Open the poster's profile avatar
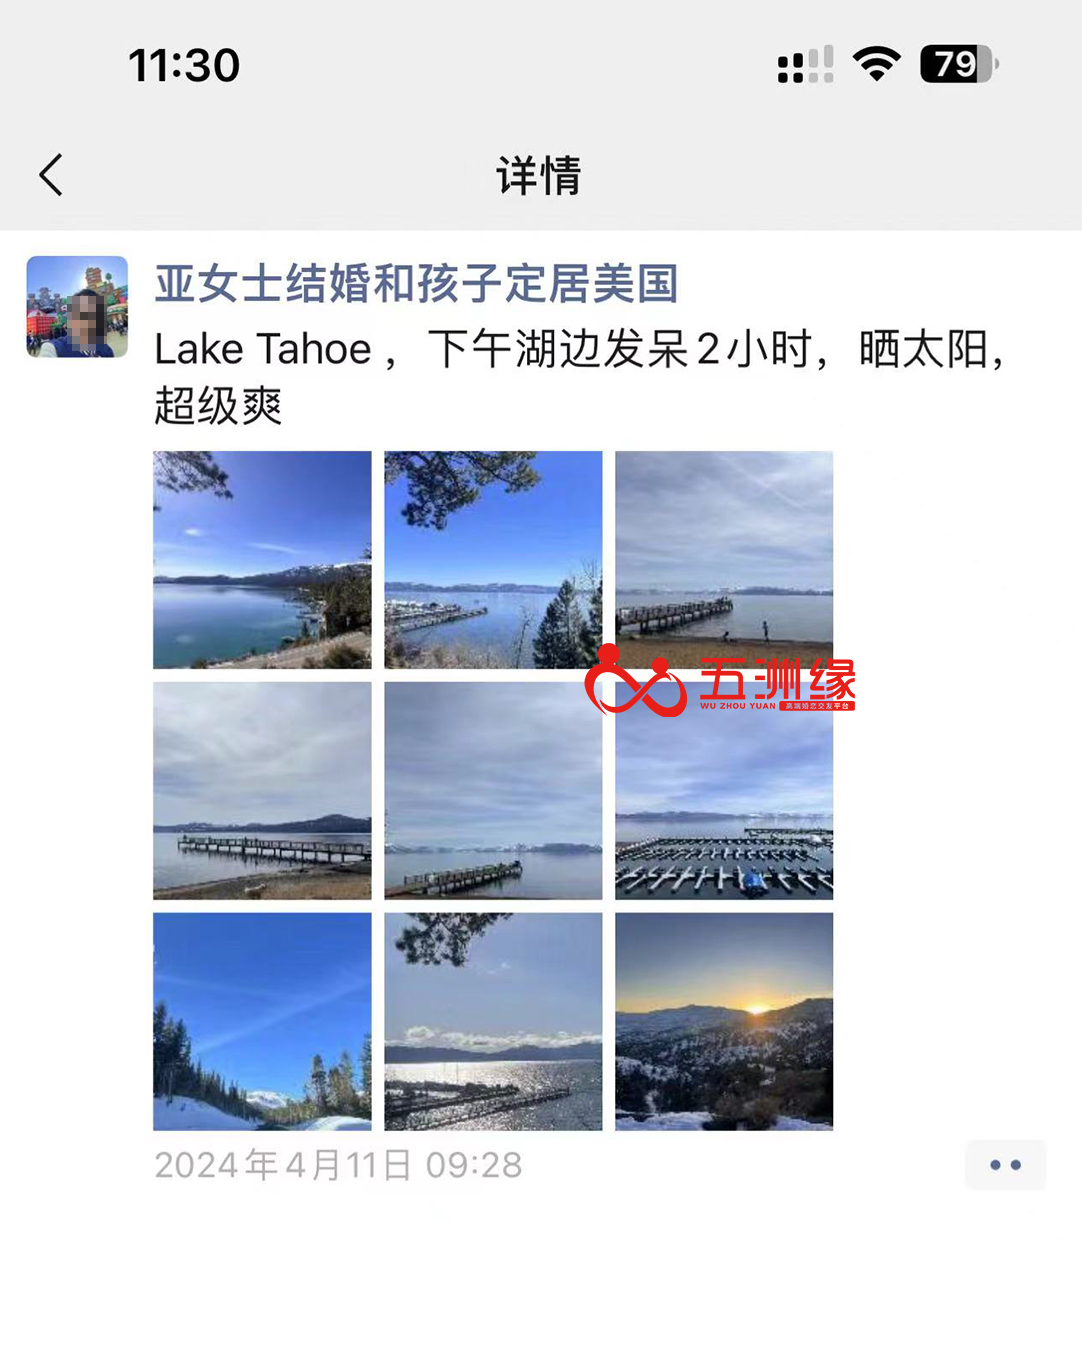Image resolution: width=1082 pixels, height=1360 pixels. (x=77, y=307)
